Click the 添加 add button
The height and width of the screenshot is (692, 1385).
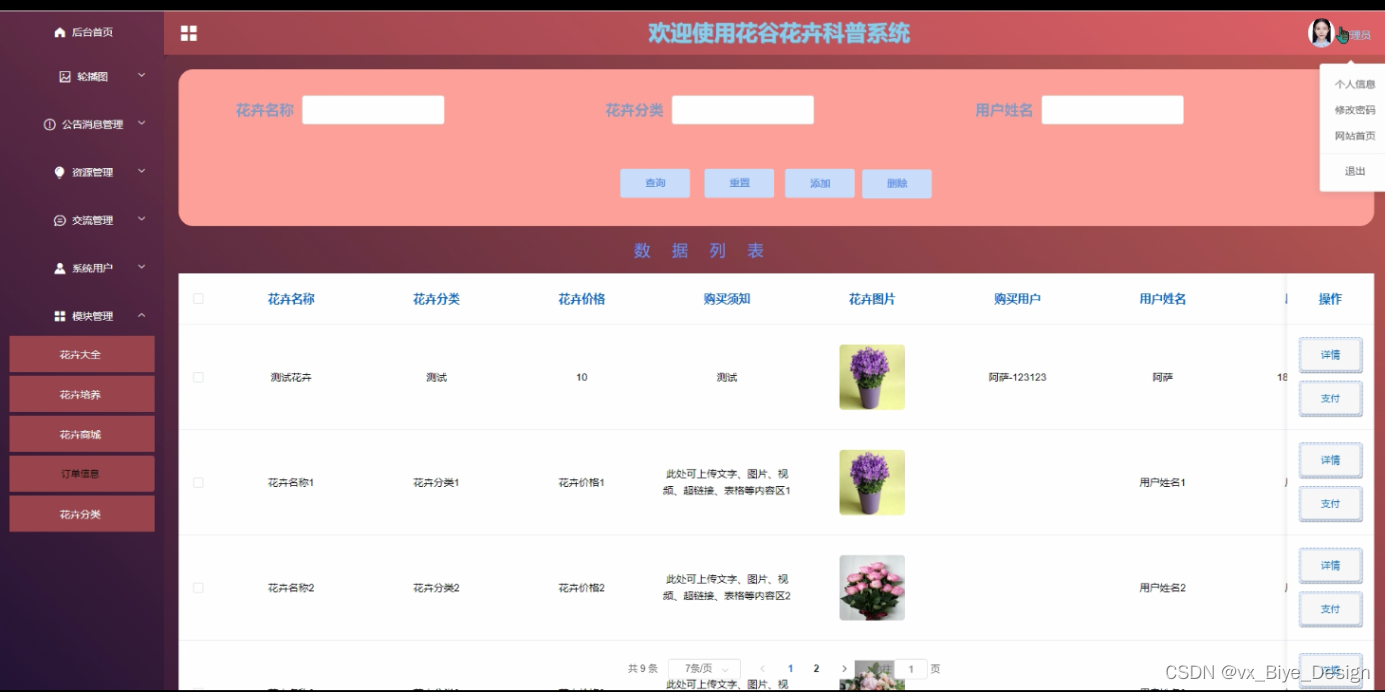[x=820, y=183]
